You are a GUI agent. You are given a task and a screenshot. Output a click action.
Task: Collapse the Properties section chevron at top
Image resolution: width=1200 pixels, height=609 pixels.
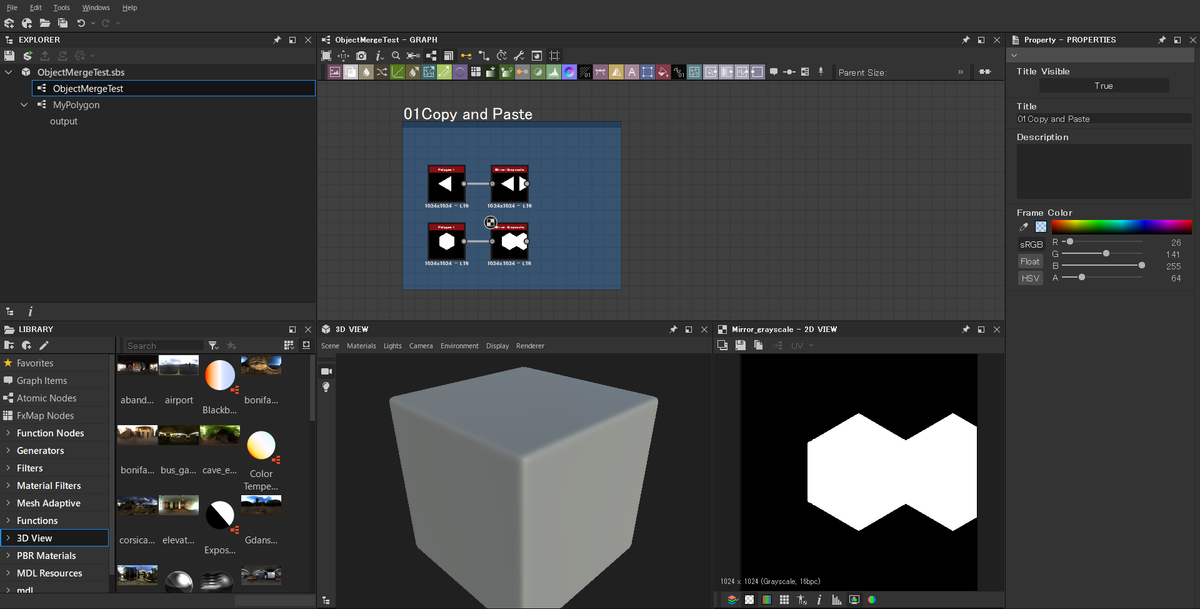[1014, 56]
